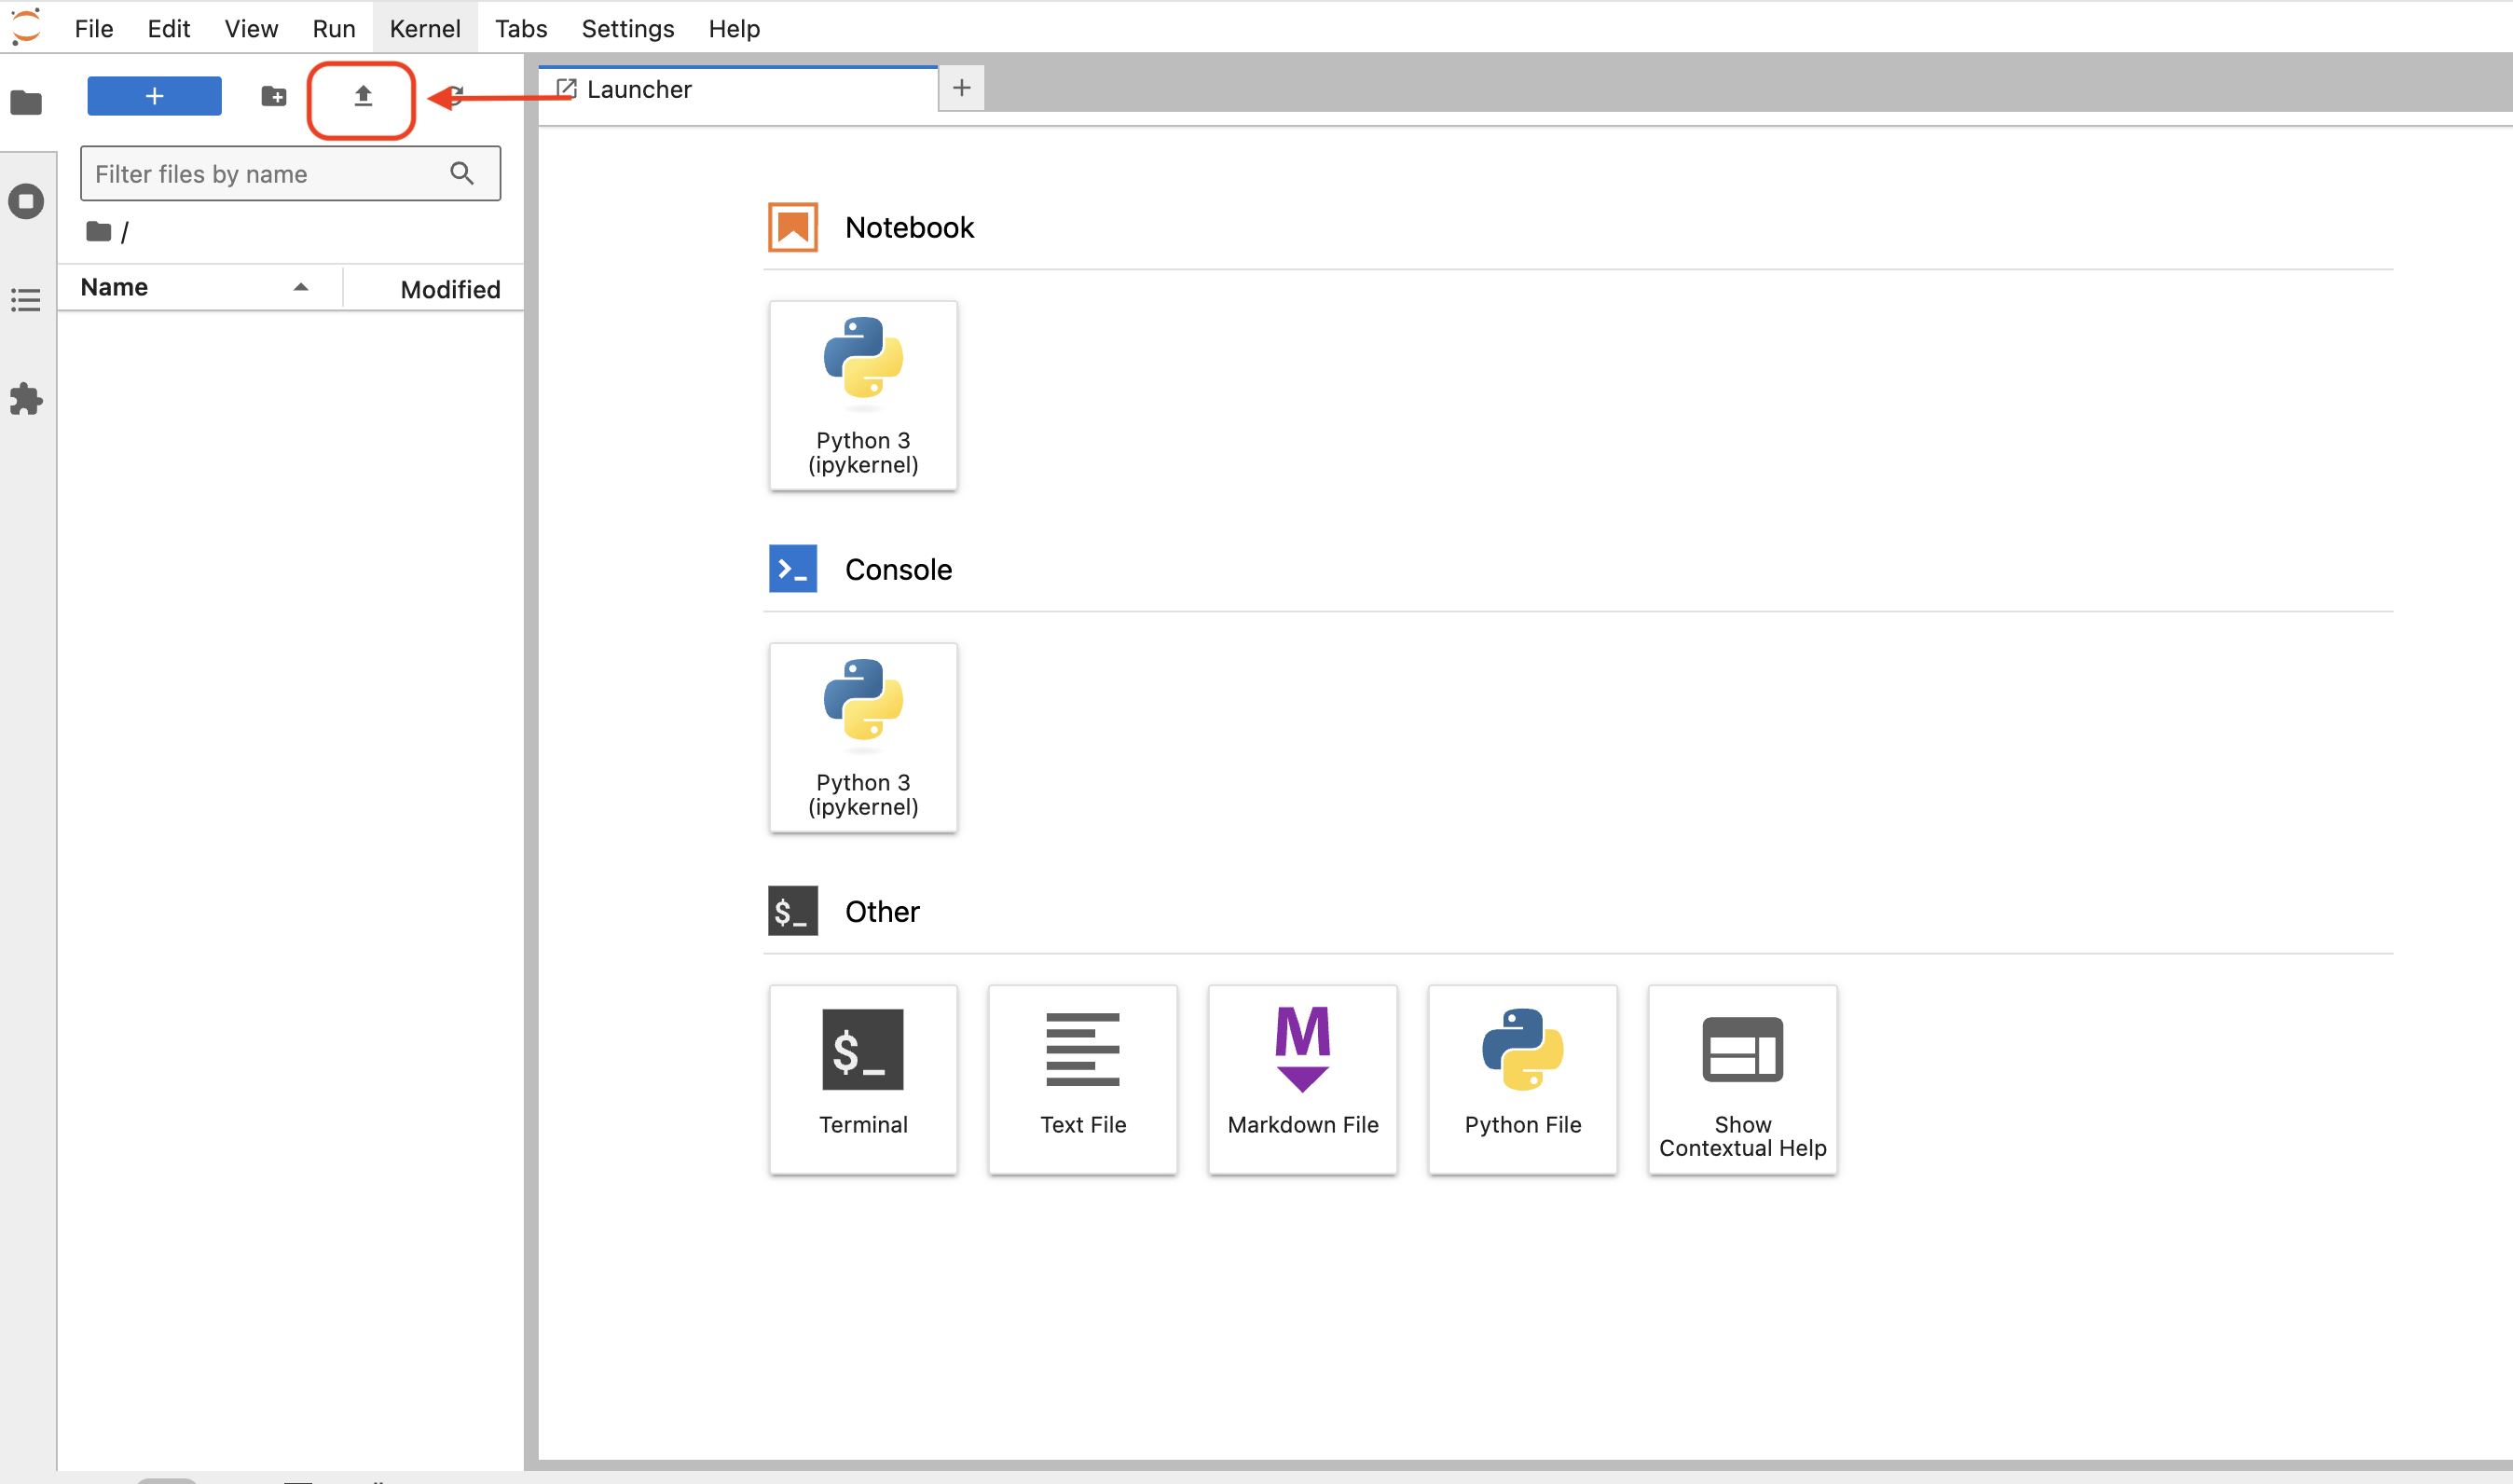Screen dimensions: 2513x1484
Task: Click the Console section heading
Action: (898, 569)
